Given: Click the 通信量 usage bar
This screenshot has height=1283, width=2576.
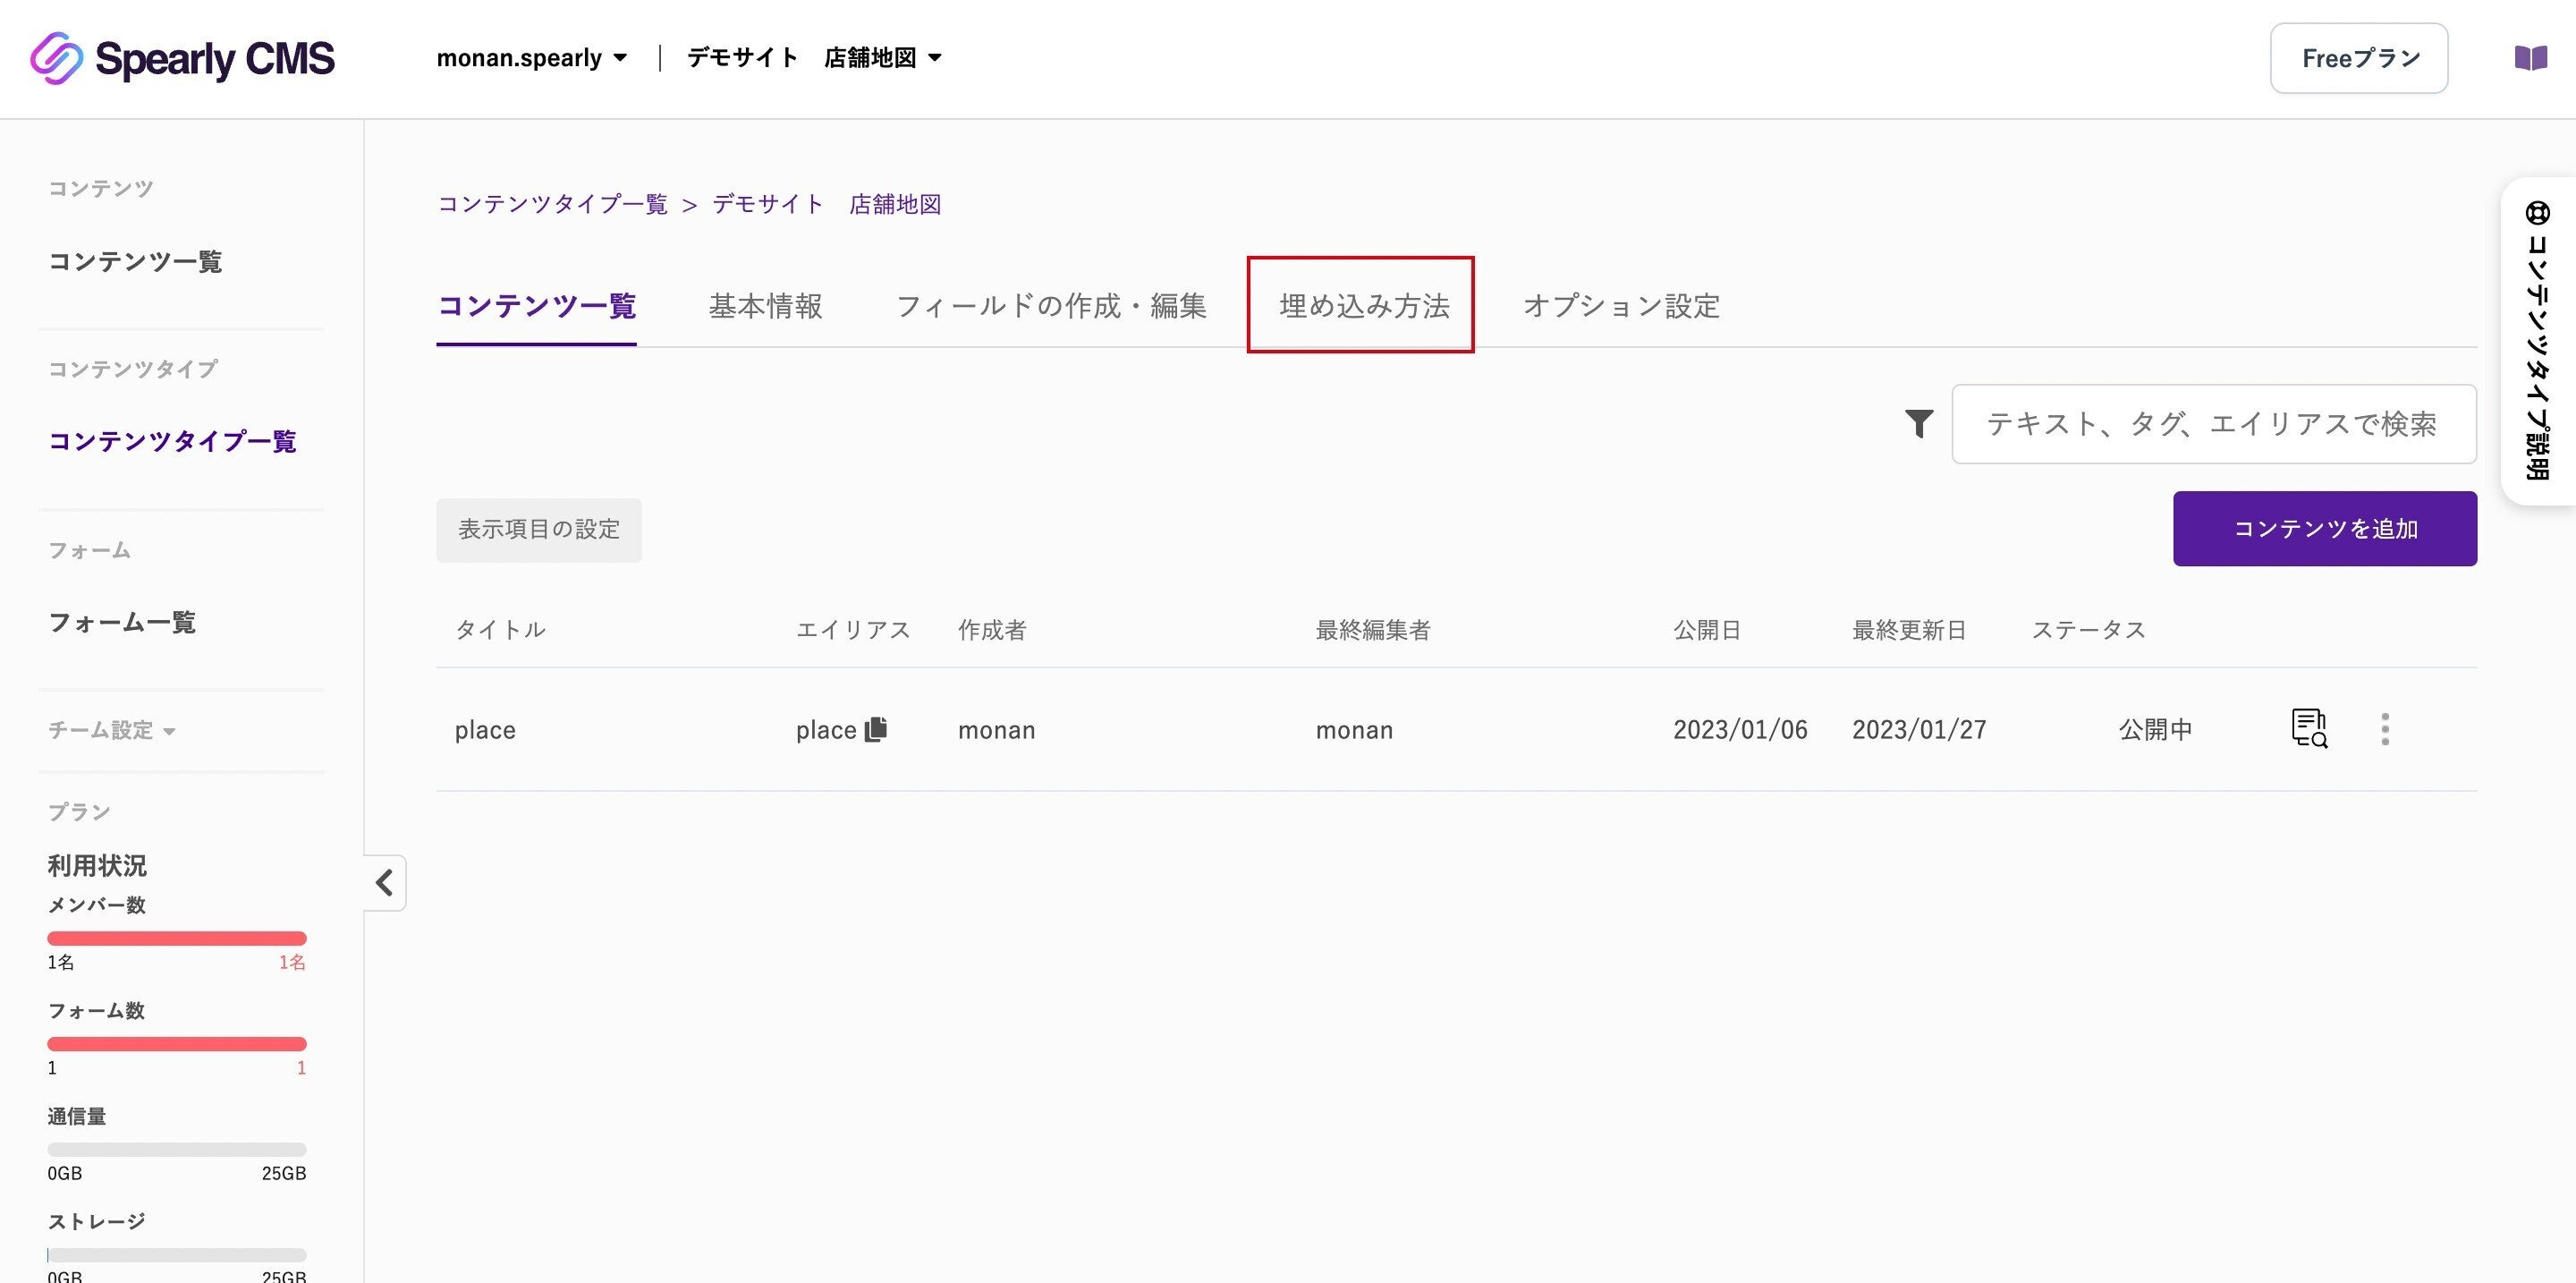Looking at the screenshot, I should pos(177,1149).
